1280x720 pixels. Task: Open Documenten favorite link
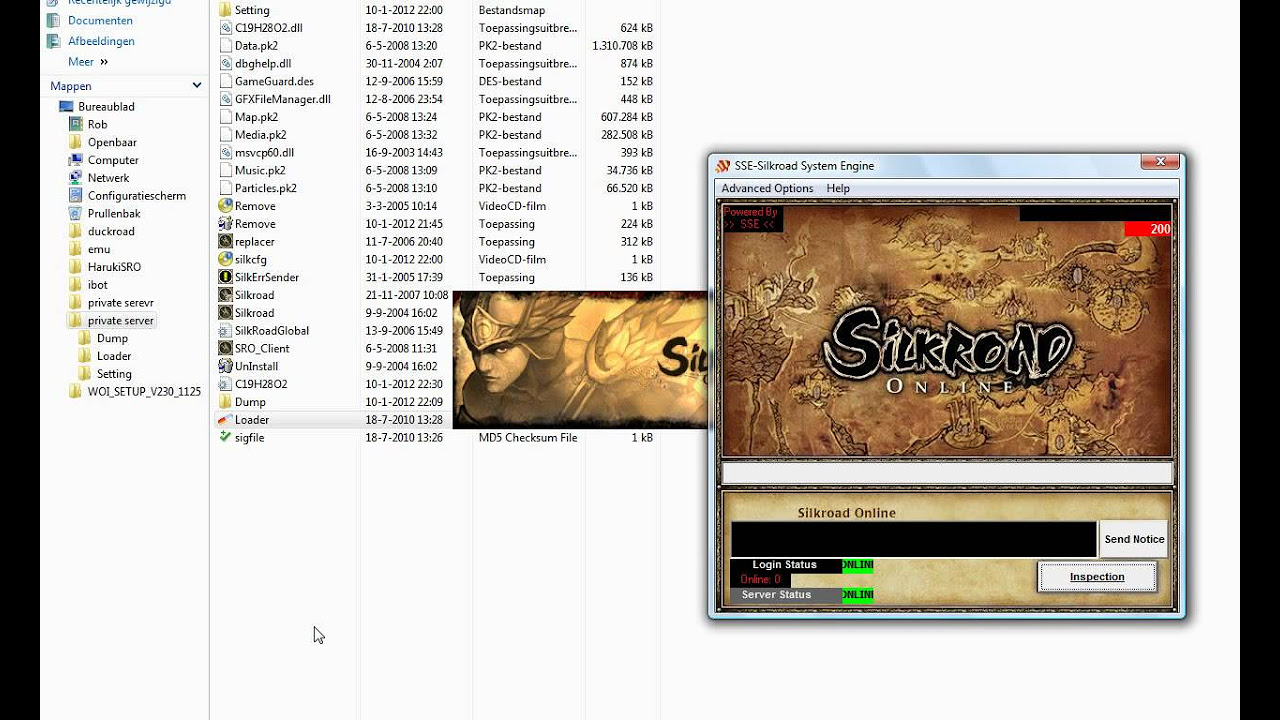click(100, 20)
